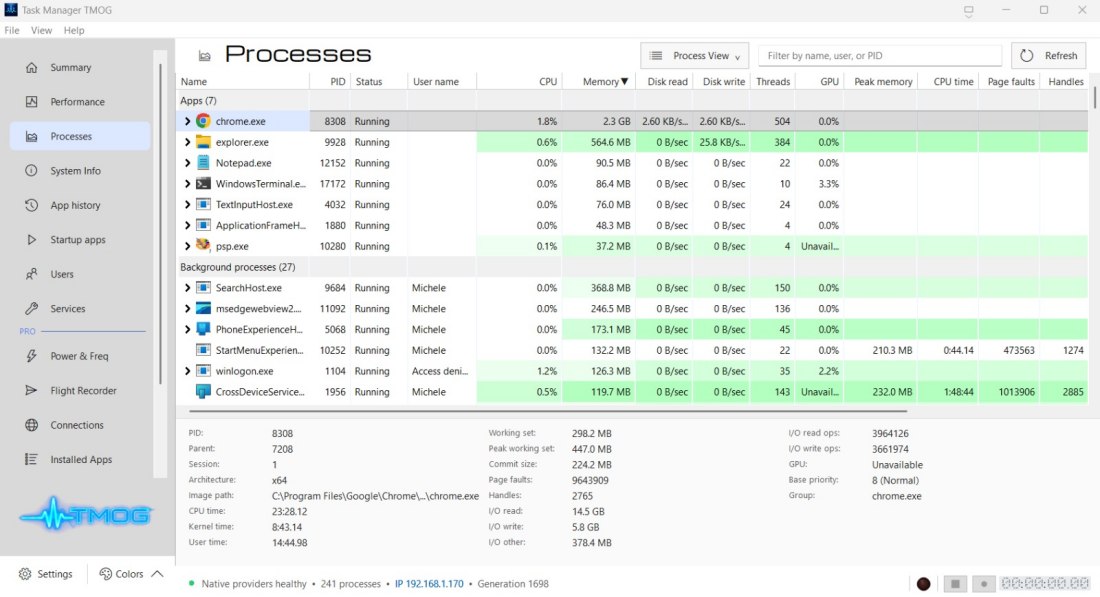Click the horizontal scrollbar below process list
Image resolution: width=1100 pixels, height=597 pixels.
(x=548, y=411)
